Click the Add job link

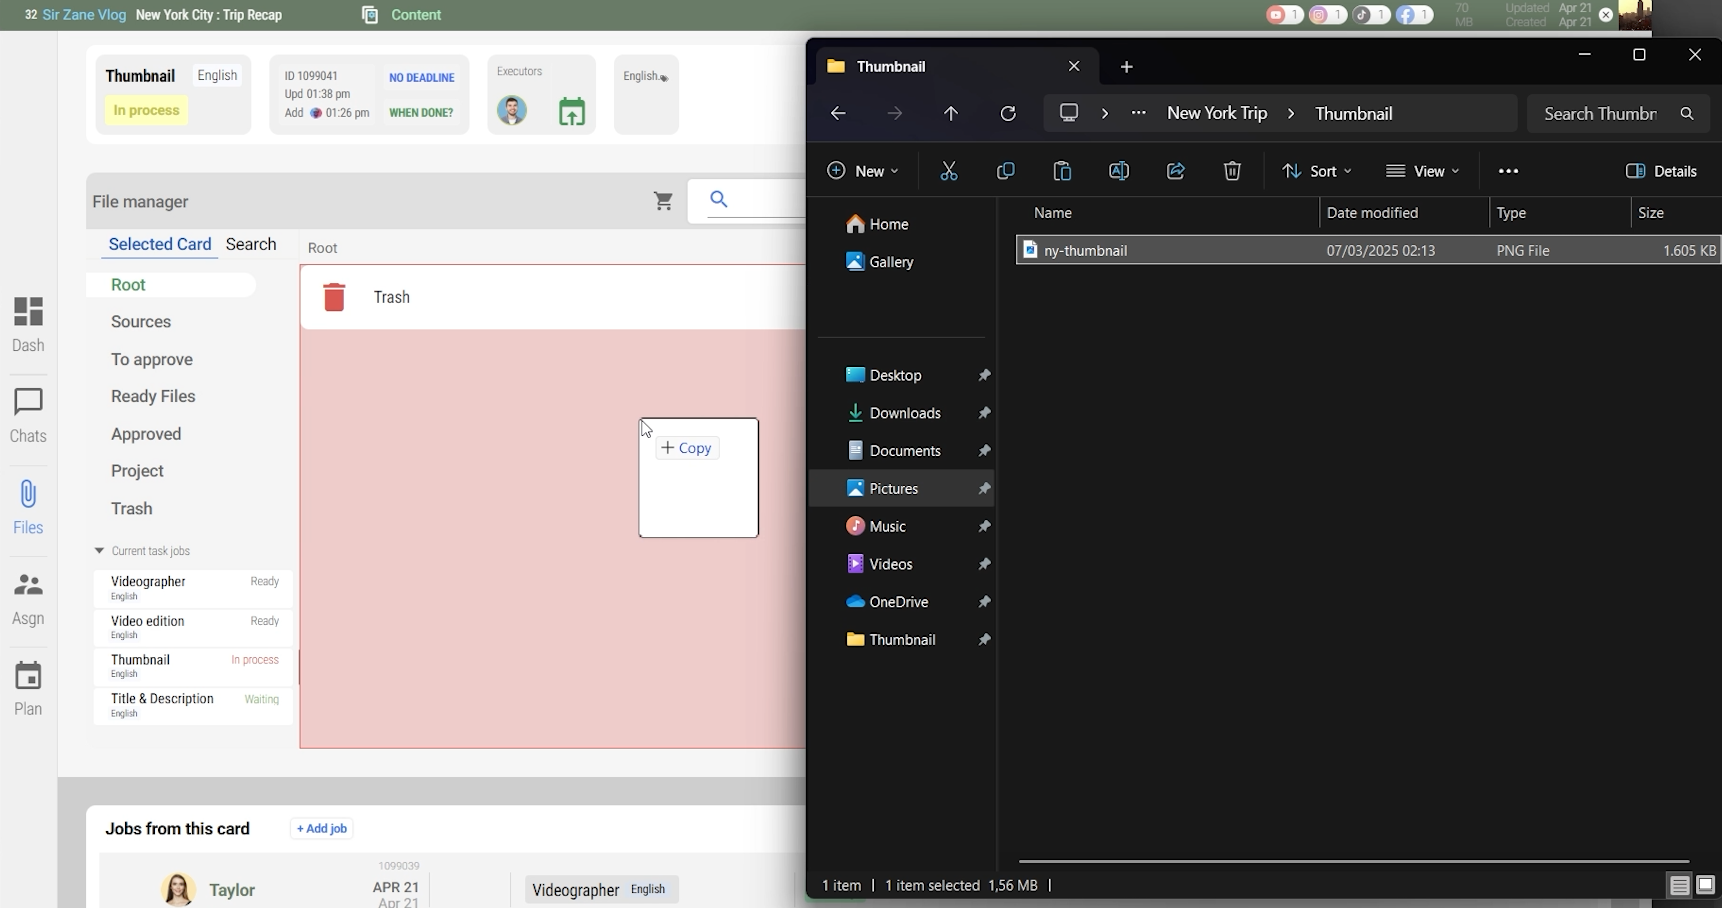point(322,829)
